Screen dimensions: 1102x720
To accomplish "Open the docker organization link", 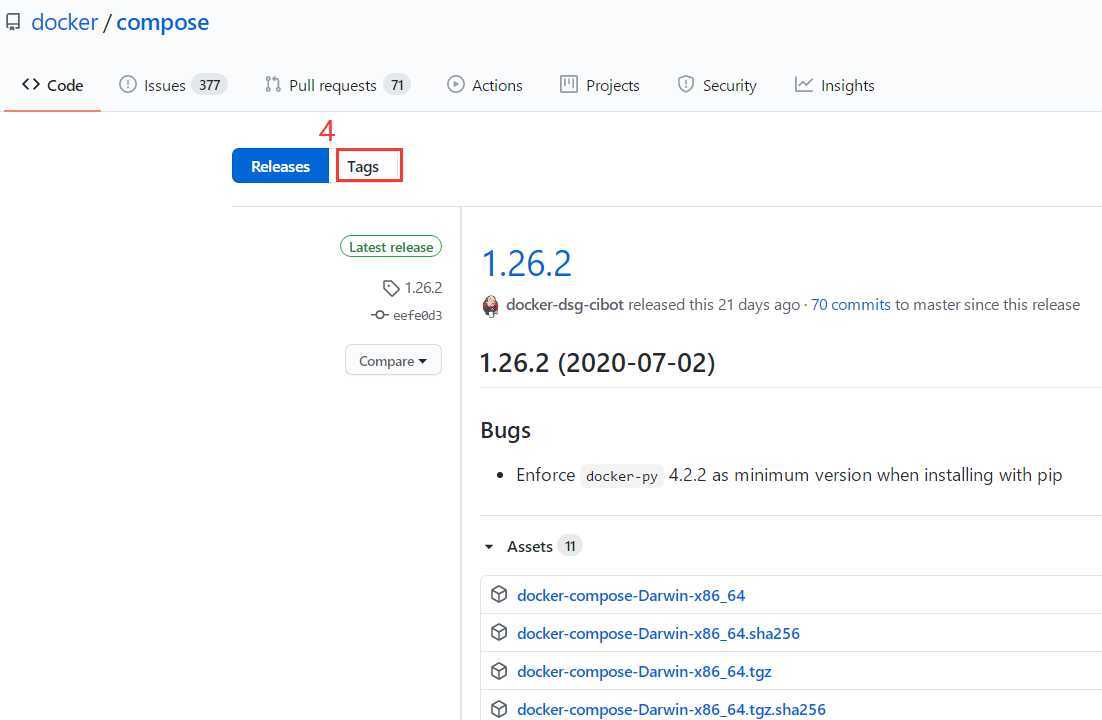I will (x=65, y=22).
